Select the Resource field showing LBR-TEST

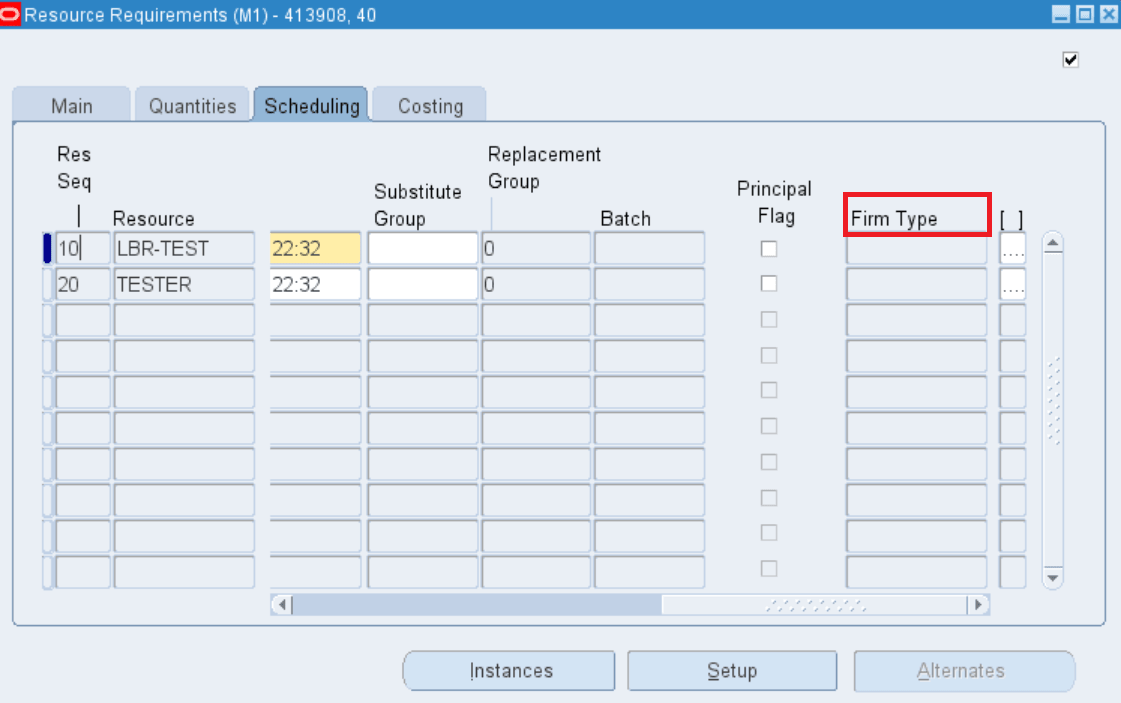tap(184, 248)
